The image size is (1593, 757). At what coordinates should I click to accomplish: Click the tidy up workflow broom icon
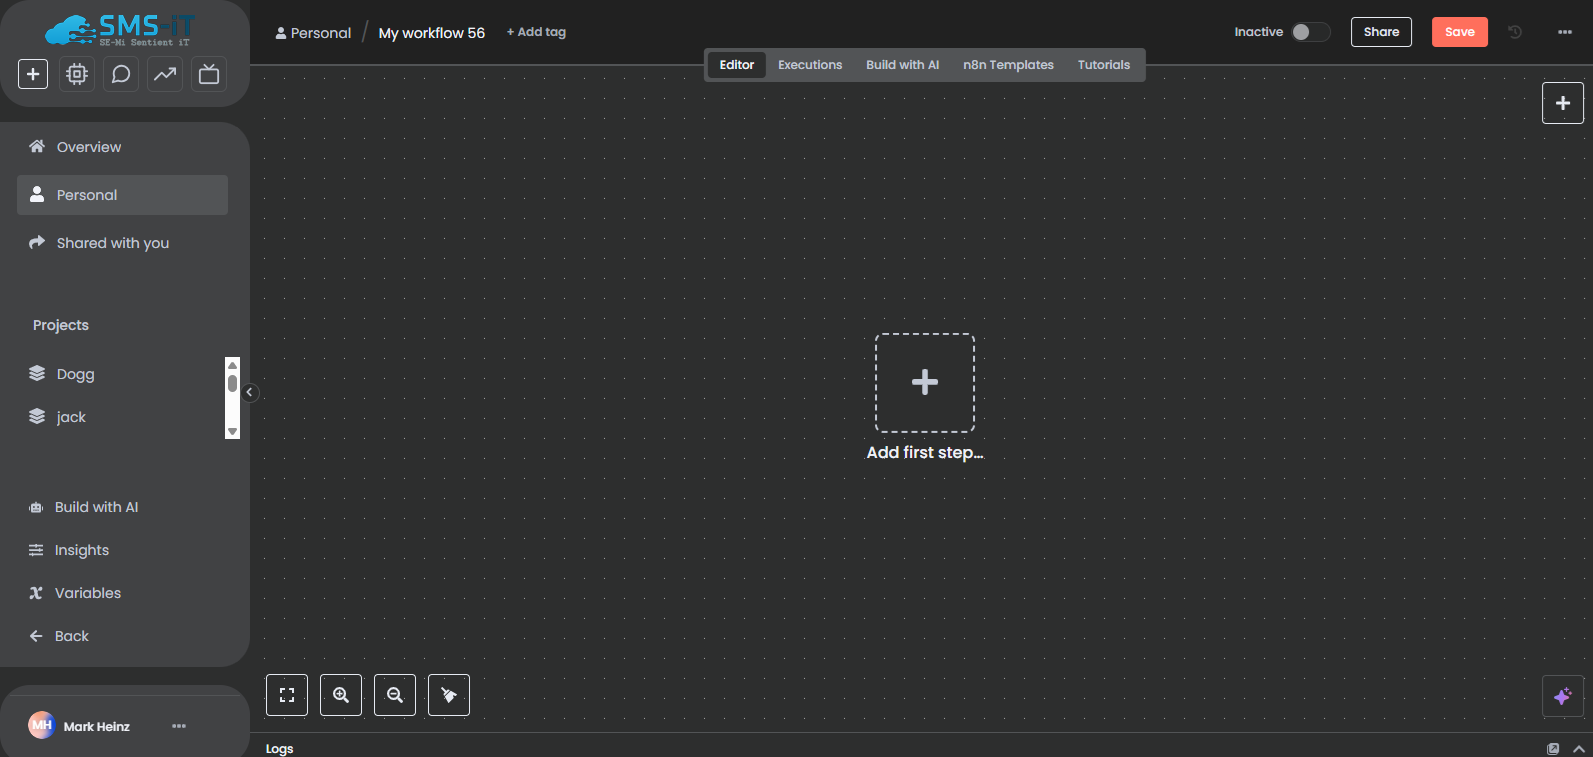449,695
